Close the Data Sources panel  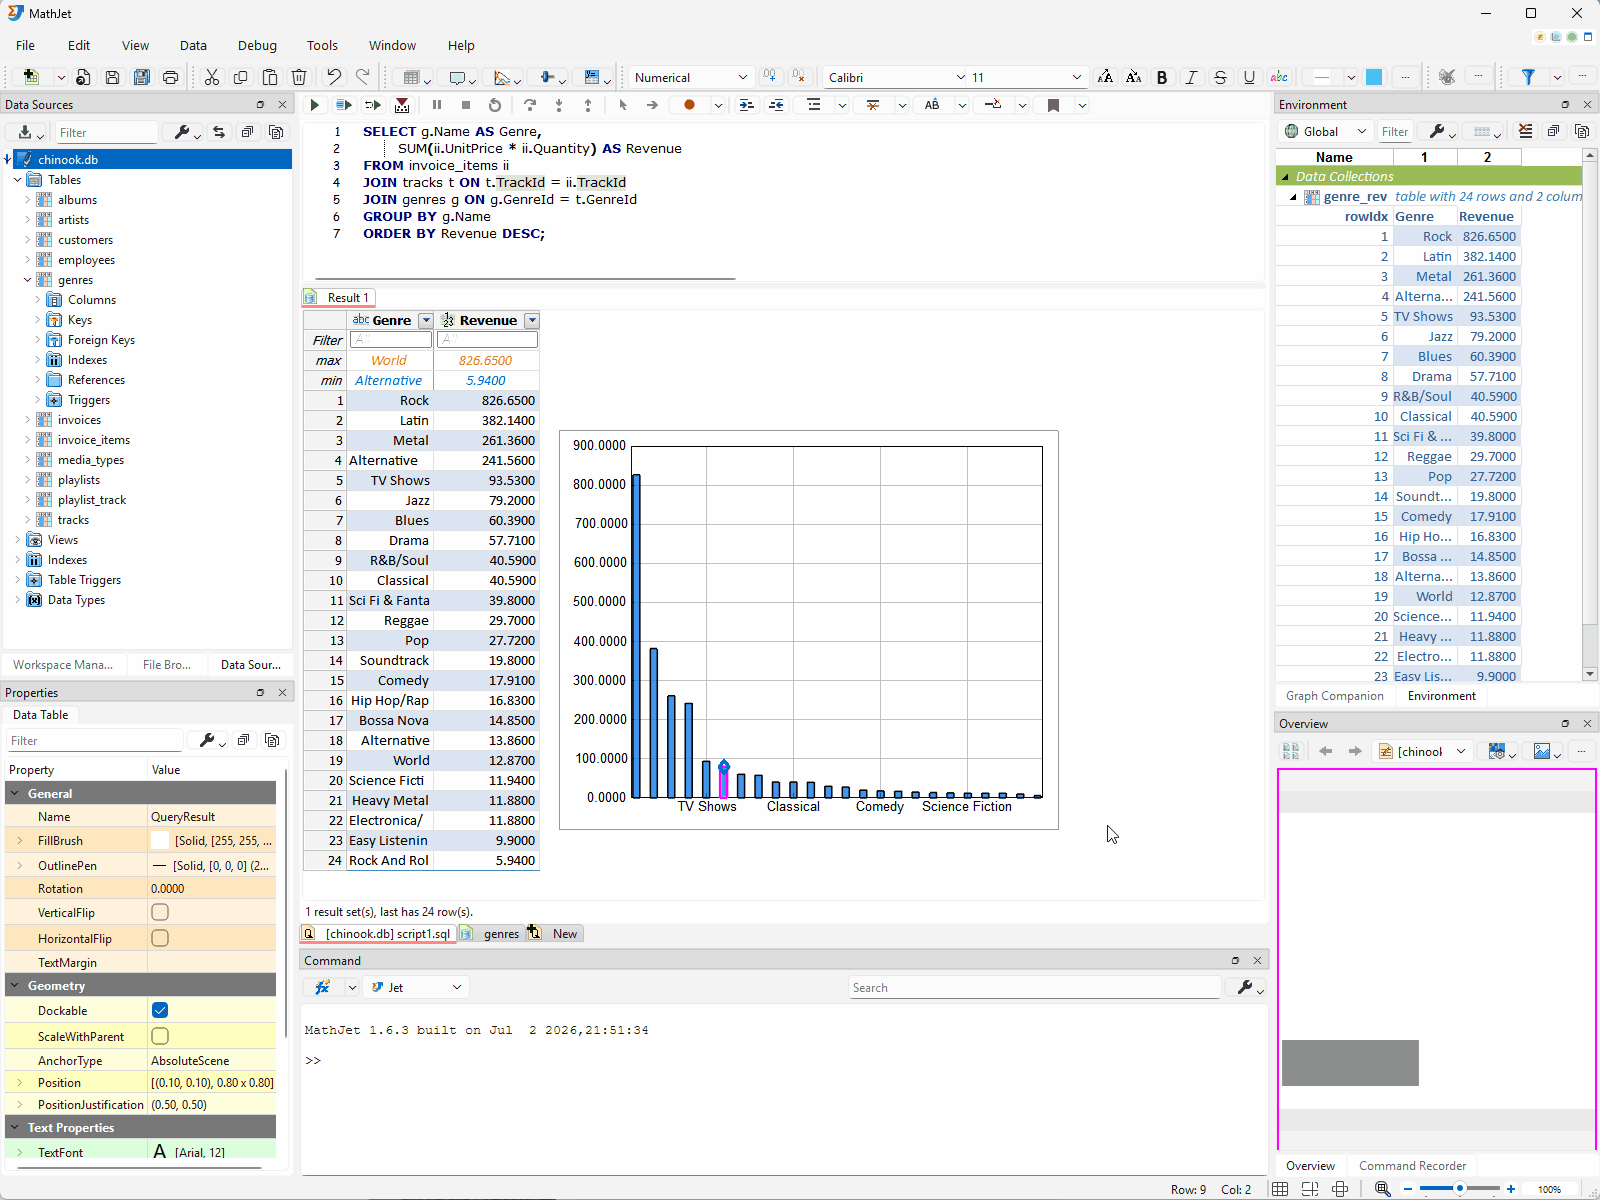(283, 104)
